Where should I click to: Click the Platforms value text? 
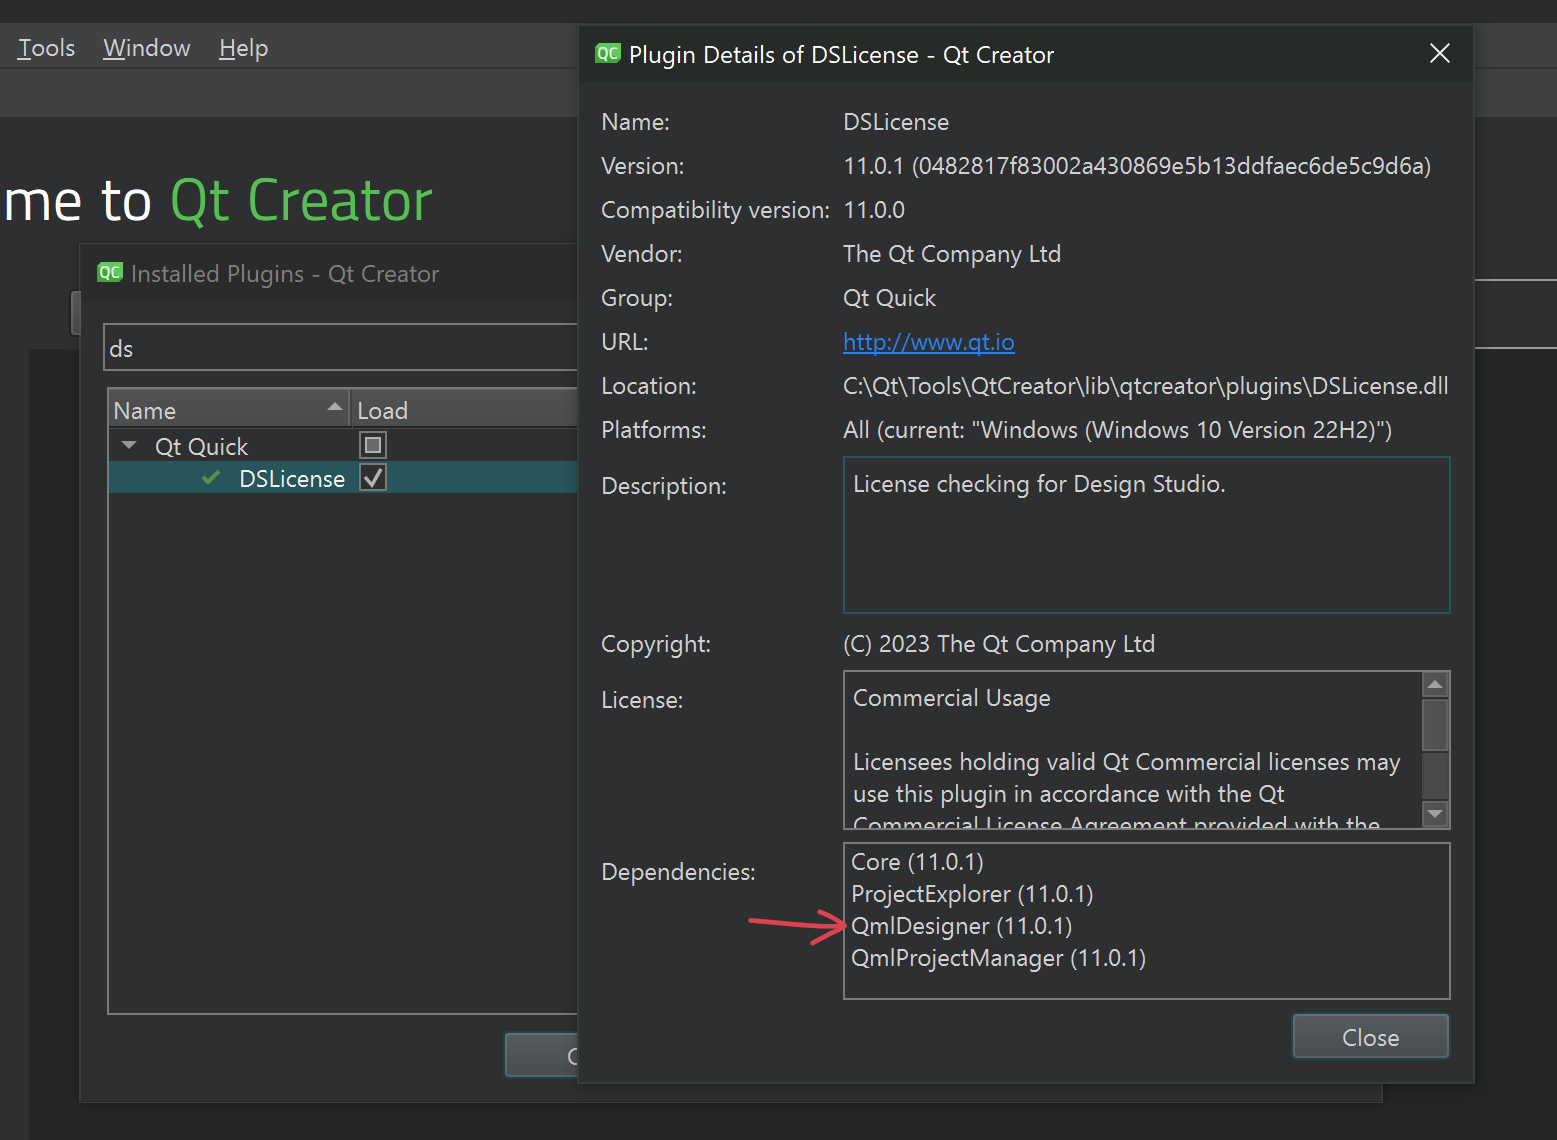click(1117, 430)
